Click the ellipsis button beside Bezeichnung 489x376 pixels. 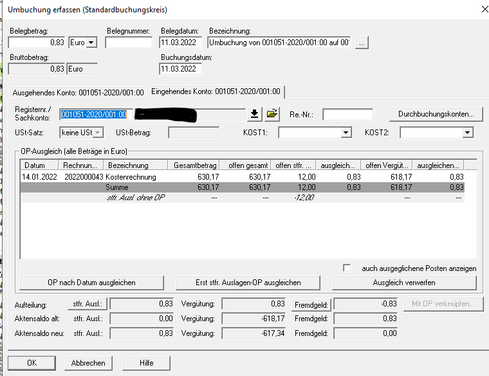click(362, 43)
